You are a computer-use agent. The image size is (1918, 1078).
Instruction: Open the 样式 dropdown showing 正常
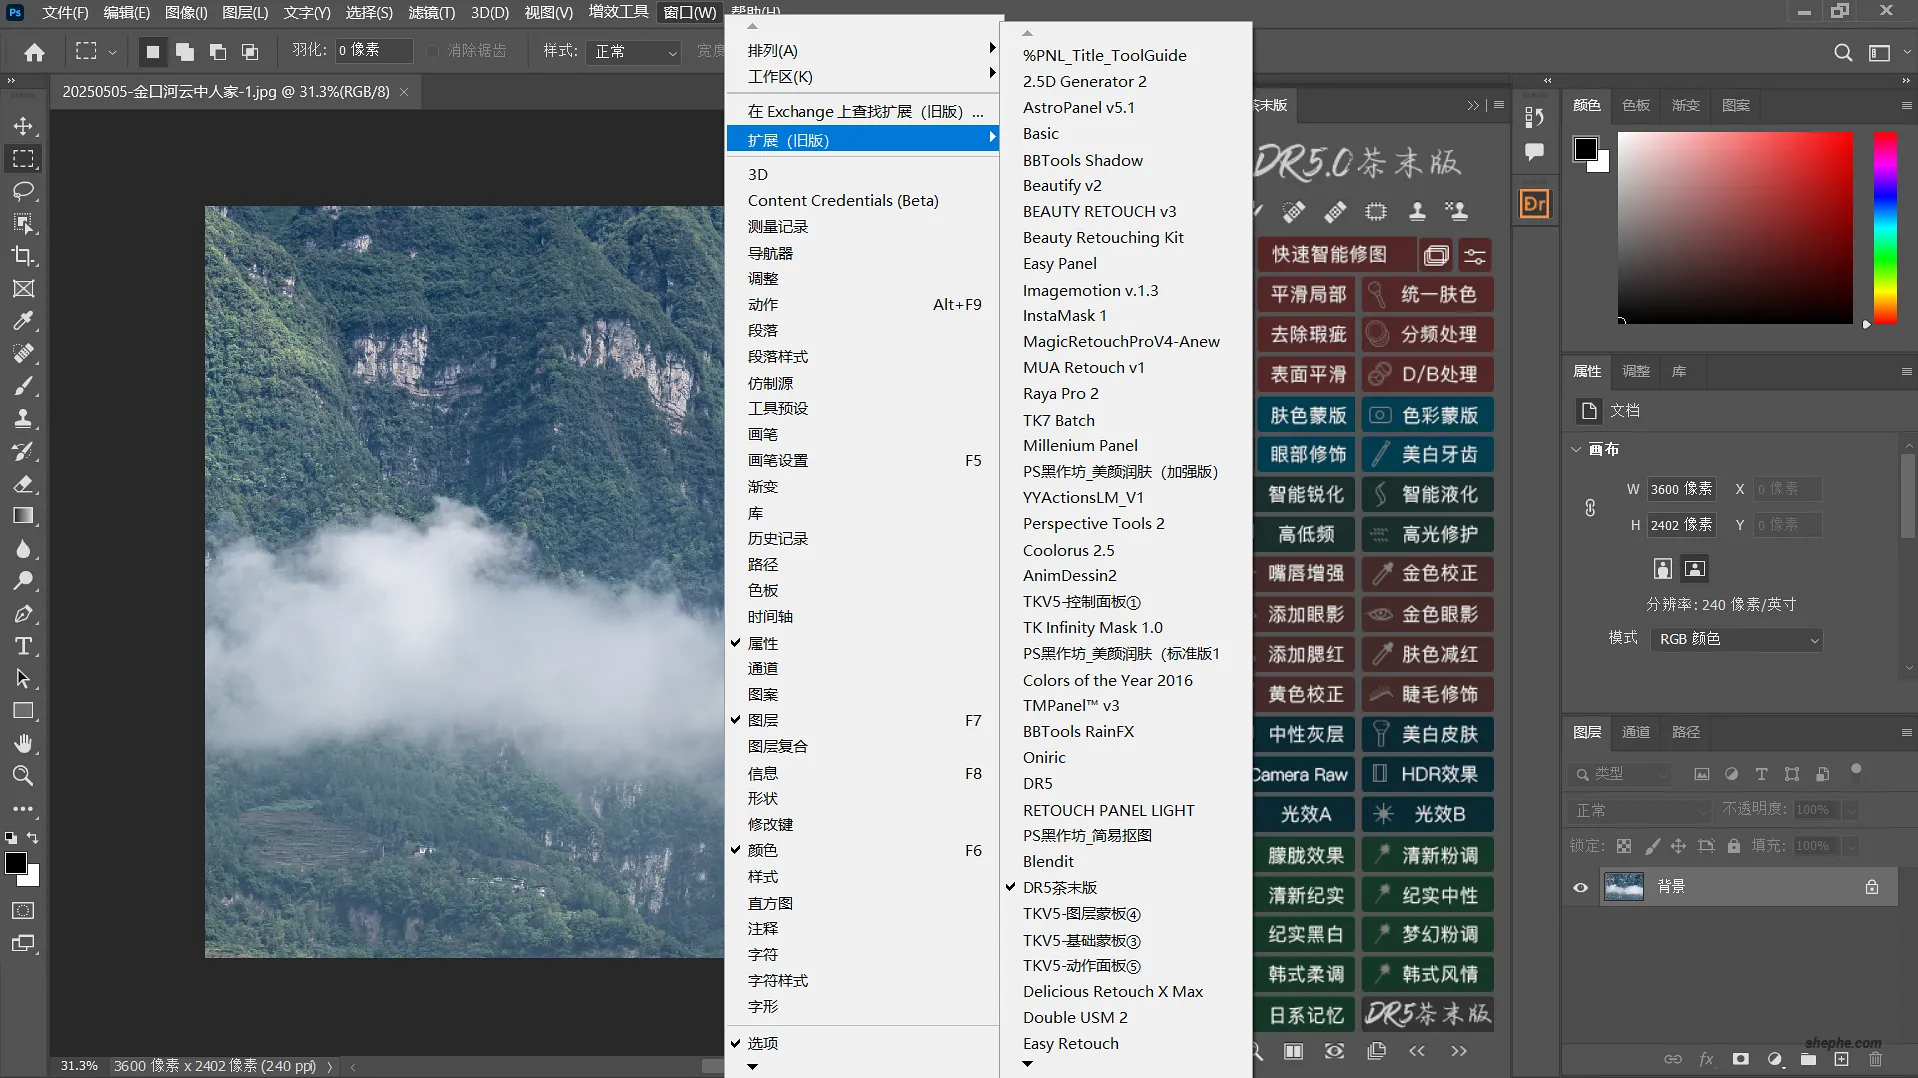(x=633, y=51)
